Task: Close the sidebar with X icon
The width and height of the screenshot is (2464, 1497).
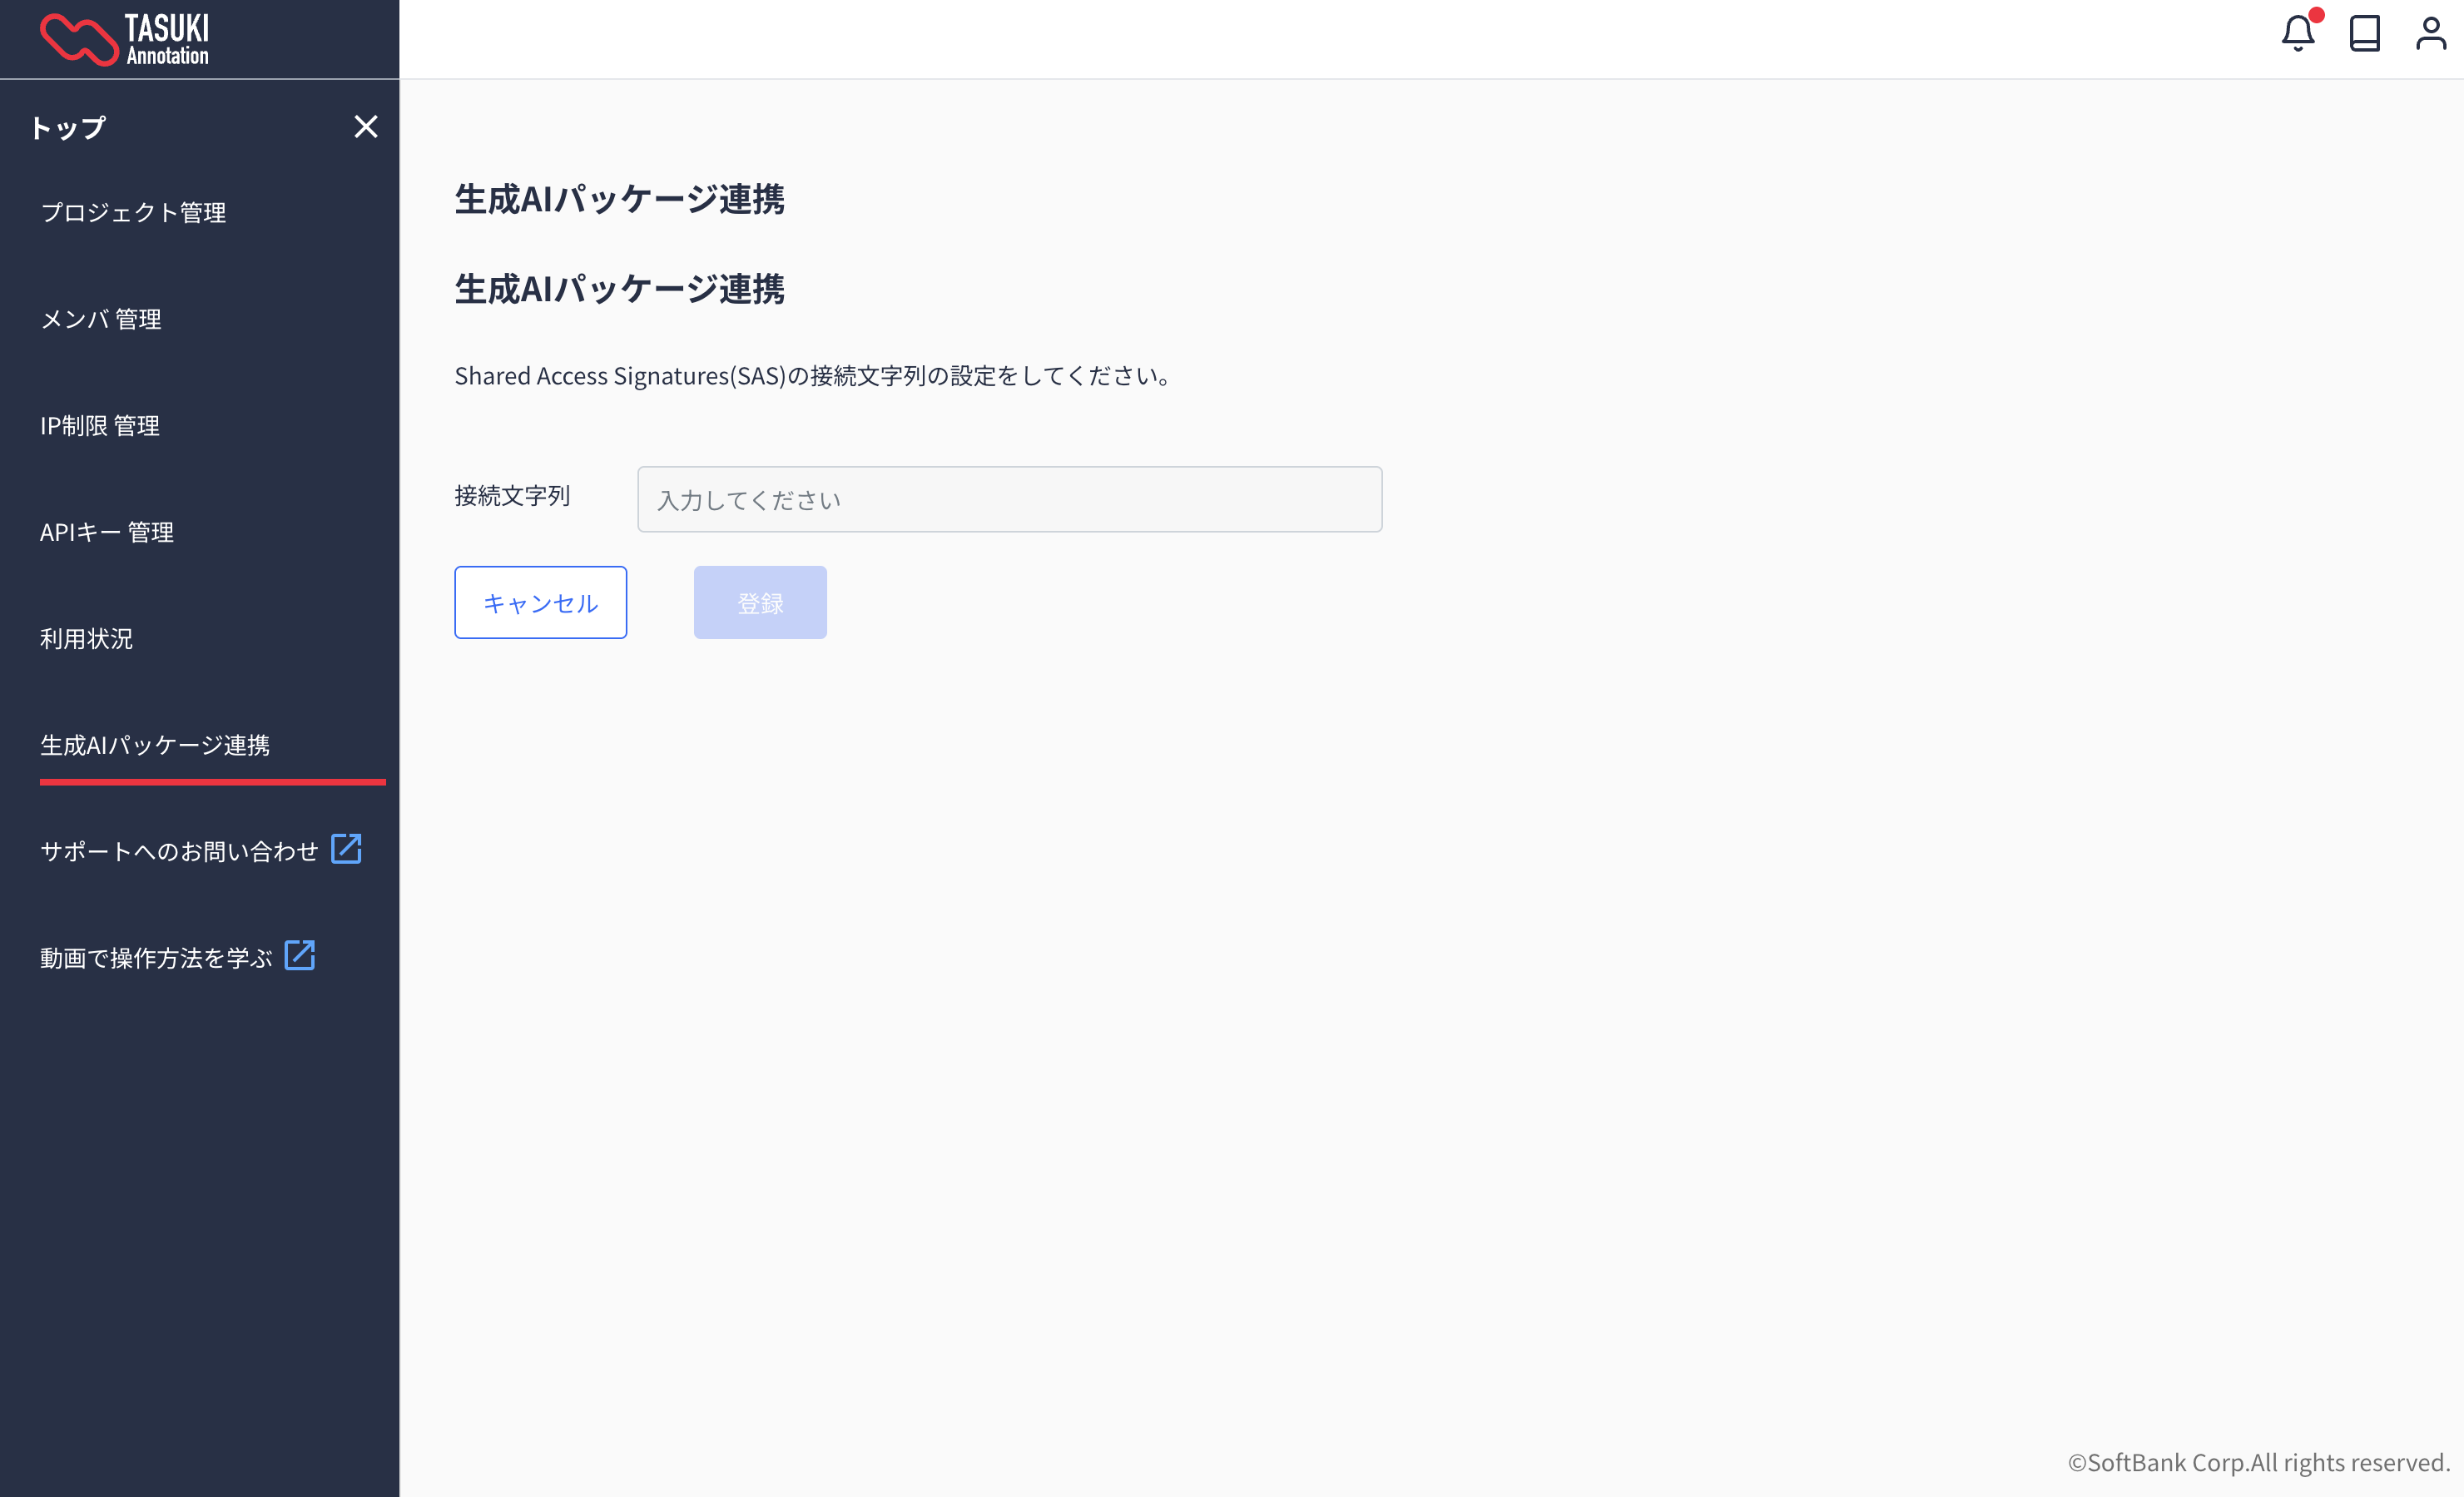Action: [x=366, y=127]
